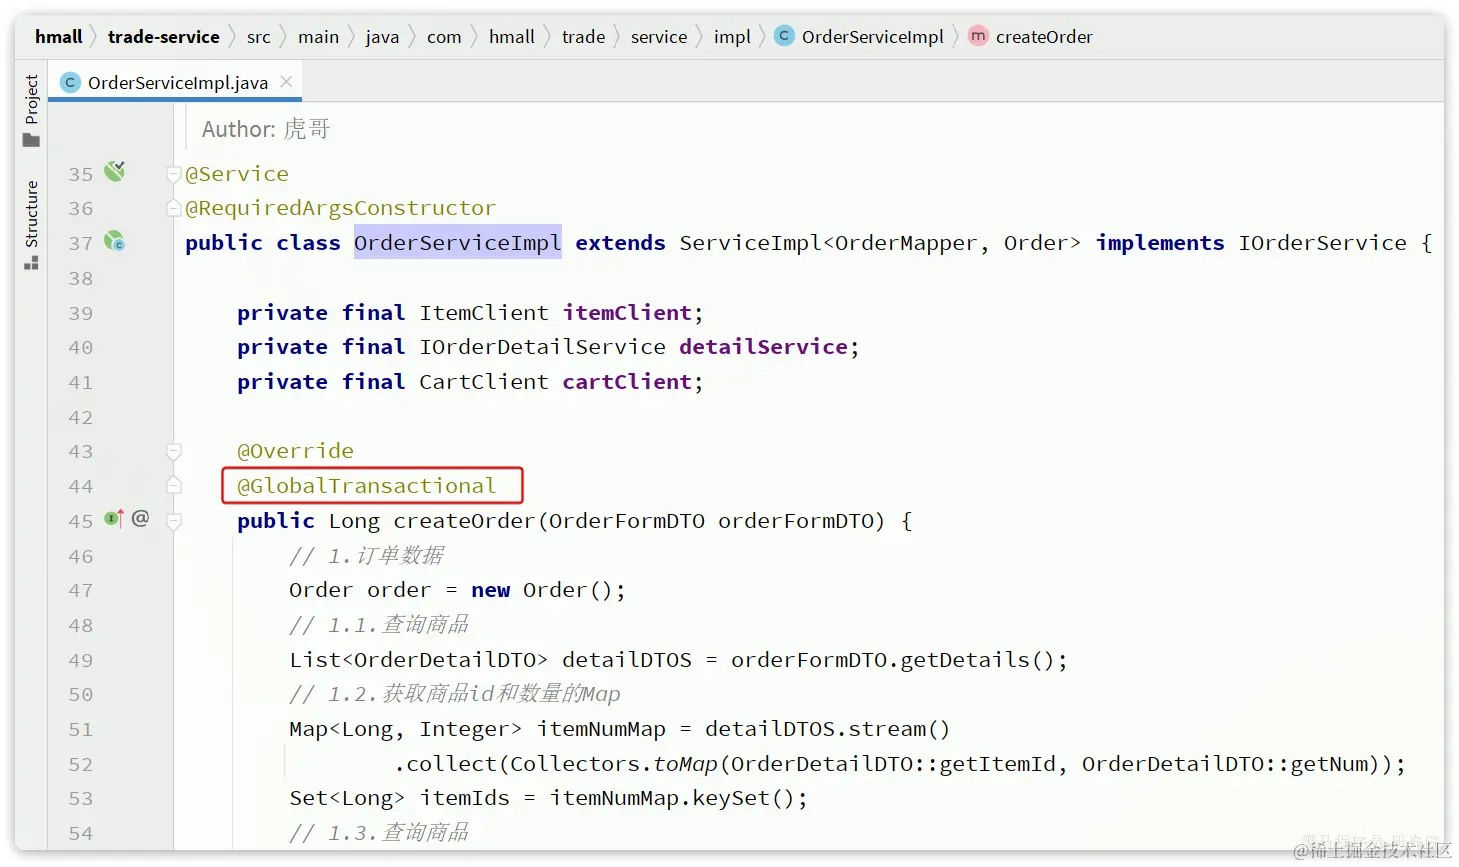Open the createOrder breadcrumb

[x=1044, y=37]
